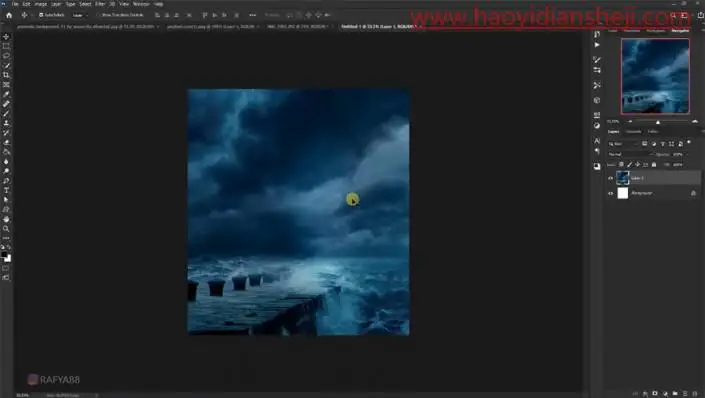
Task: Open the layer filter Kind dropdown
Action: point(623,144)
